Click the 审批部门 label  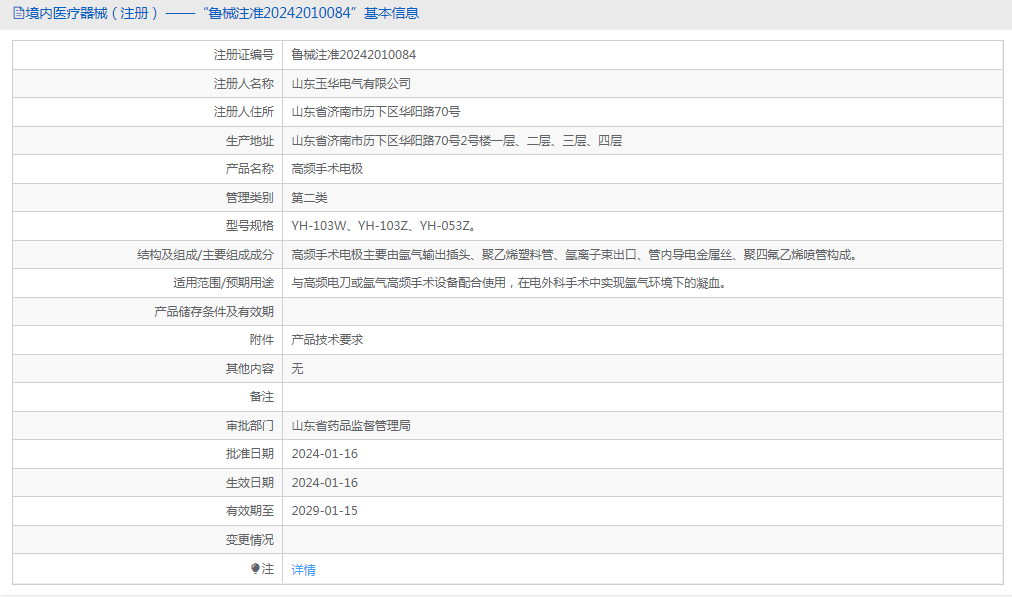(249, 425)
